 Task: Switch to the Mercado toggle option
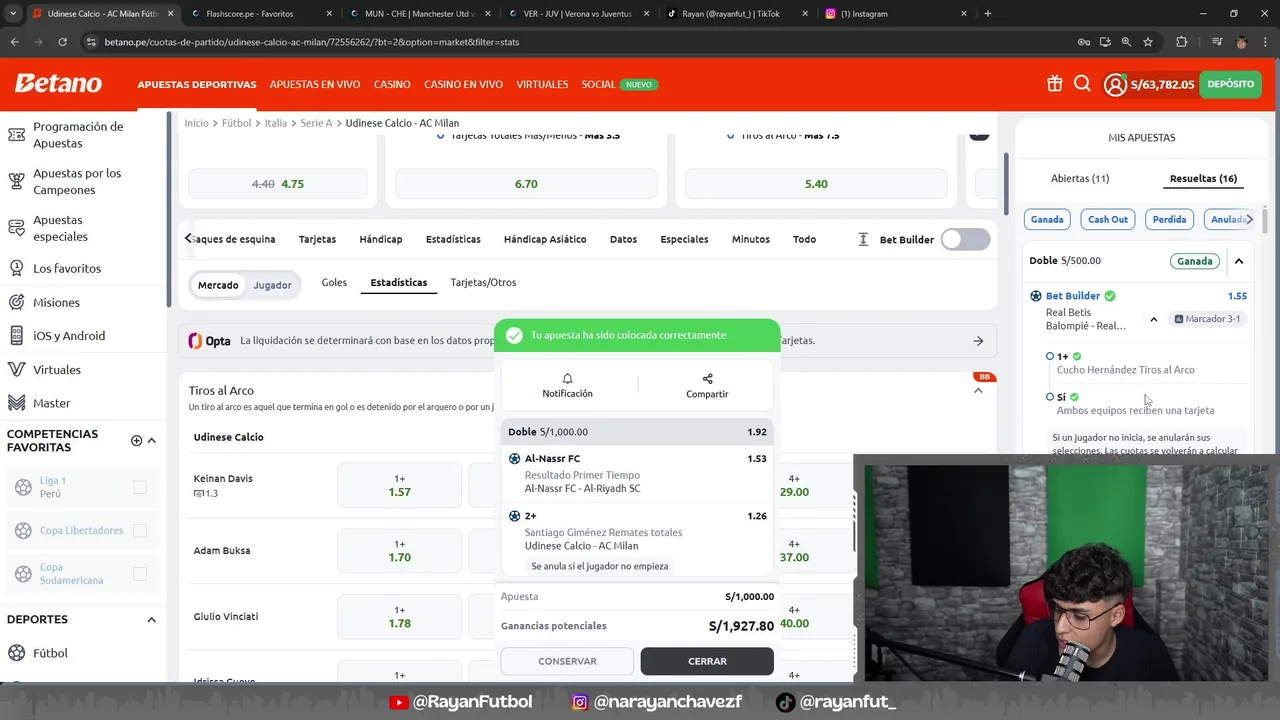coord(218,285)
